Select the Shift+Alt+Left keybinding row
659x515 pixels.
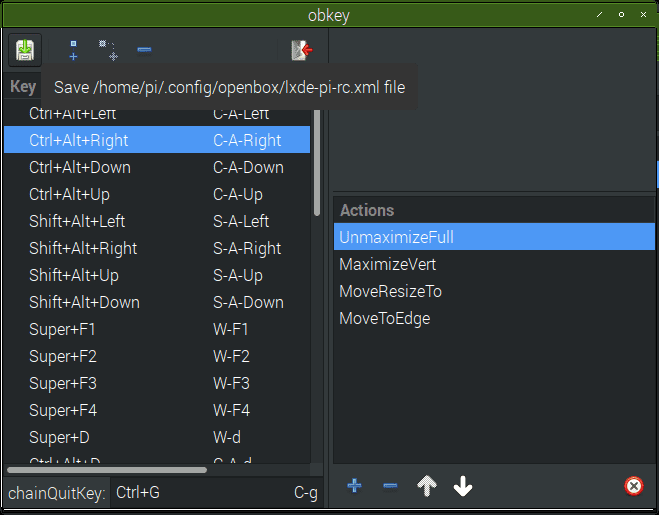tap(157, 221)
